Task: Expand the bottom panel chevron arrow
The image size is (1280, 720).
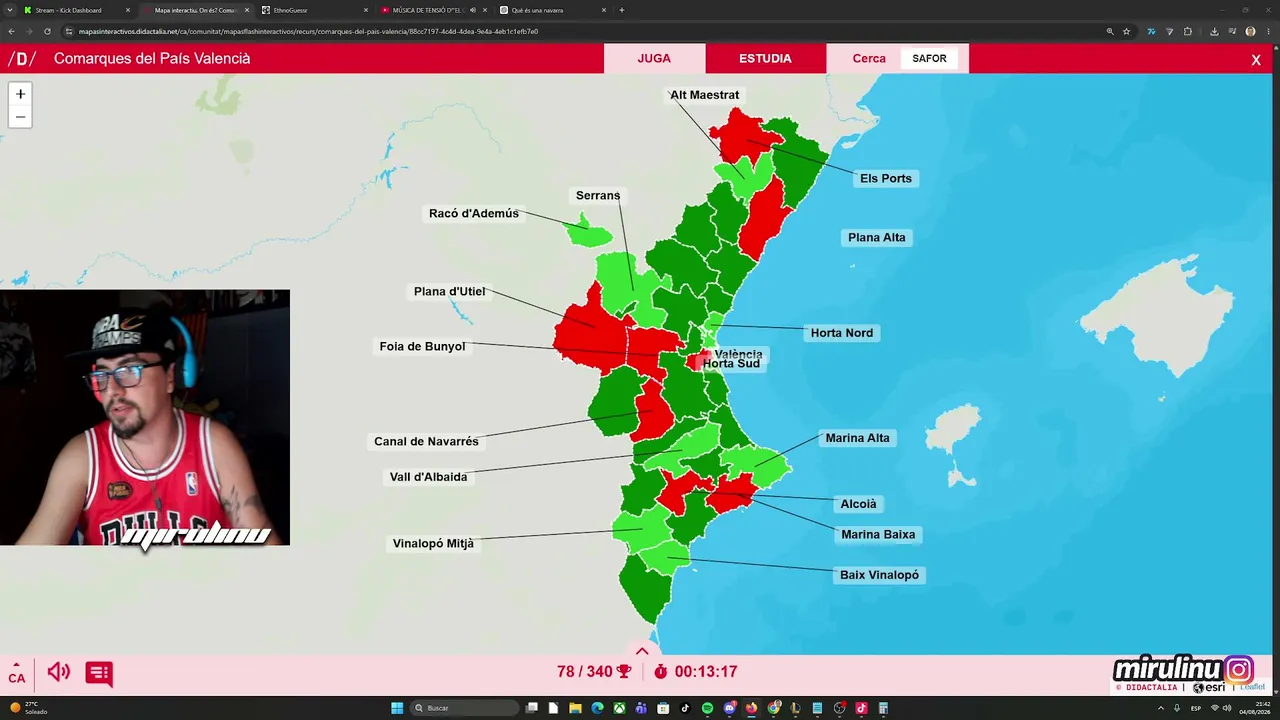Action: point(642,651)
